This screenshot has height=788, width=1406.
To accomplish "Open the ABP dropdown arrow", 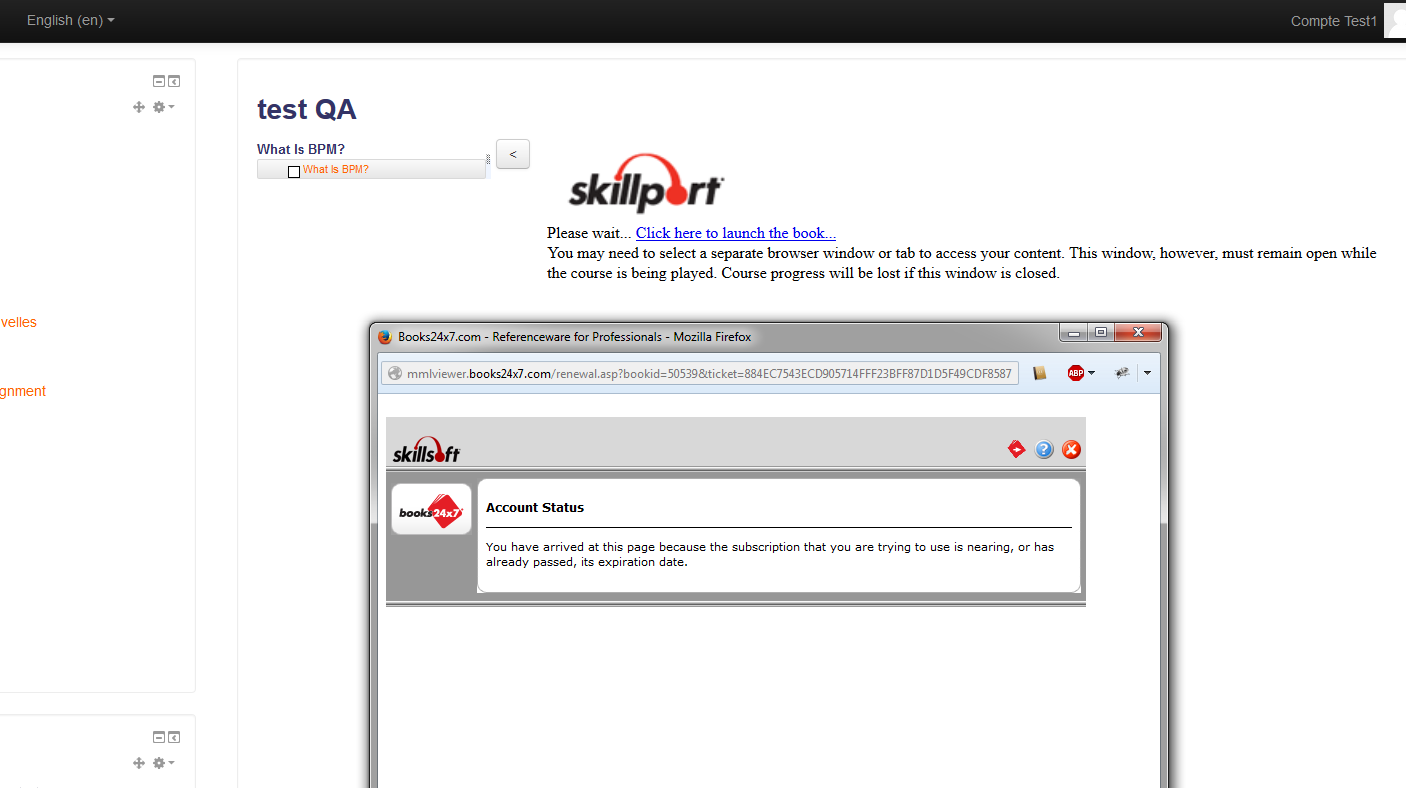I will click(x=1091, y=373).
